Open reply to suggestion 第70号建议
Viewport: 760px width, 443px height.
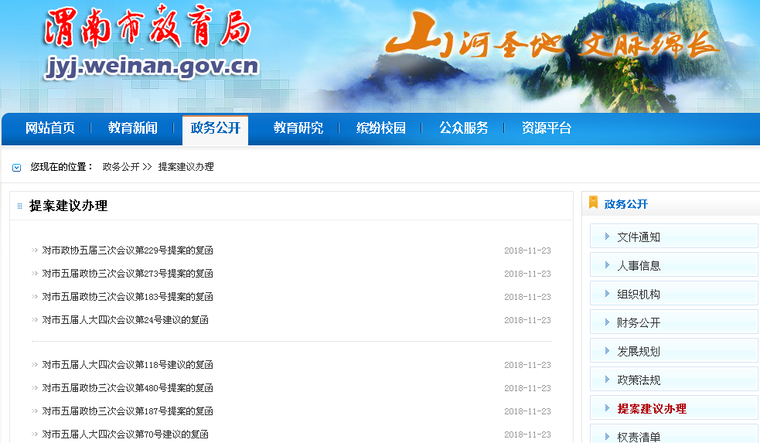point(125,434)
